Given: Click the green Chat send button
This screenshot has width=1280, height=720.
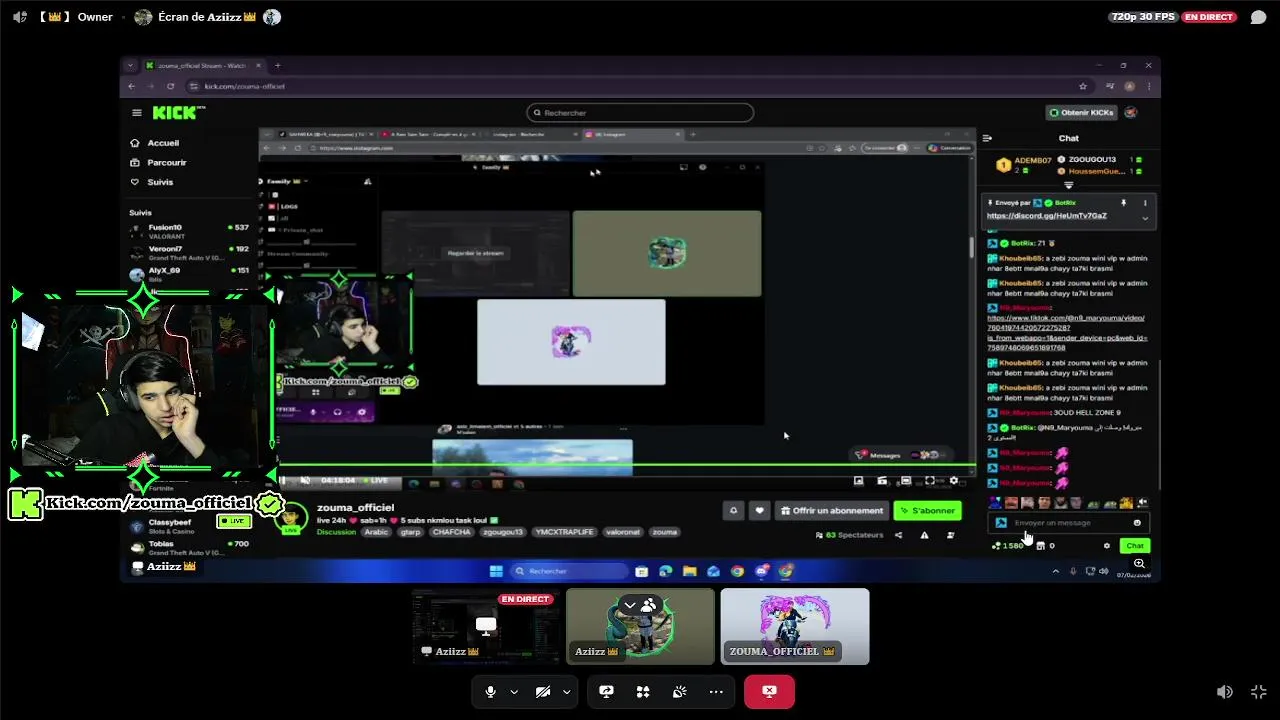Looking at the screenshot, I should 1135,545.
